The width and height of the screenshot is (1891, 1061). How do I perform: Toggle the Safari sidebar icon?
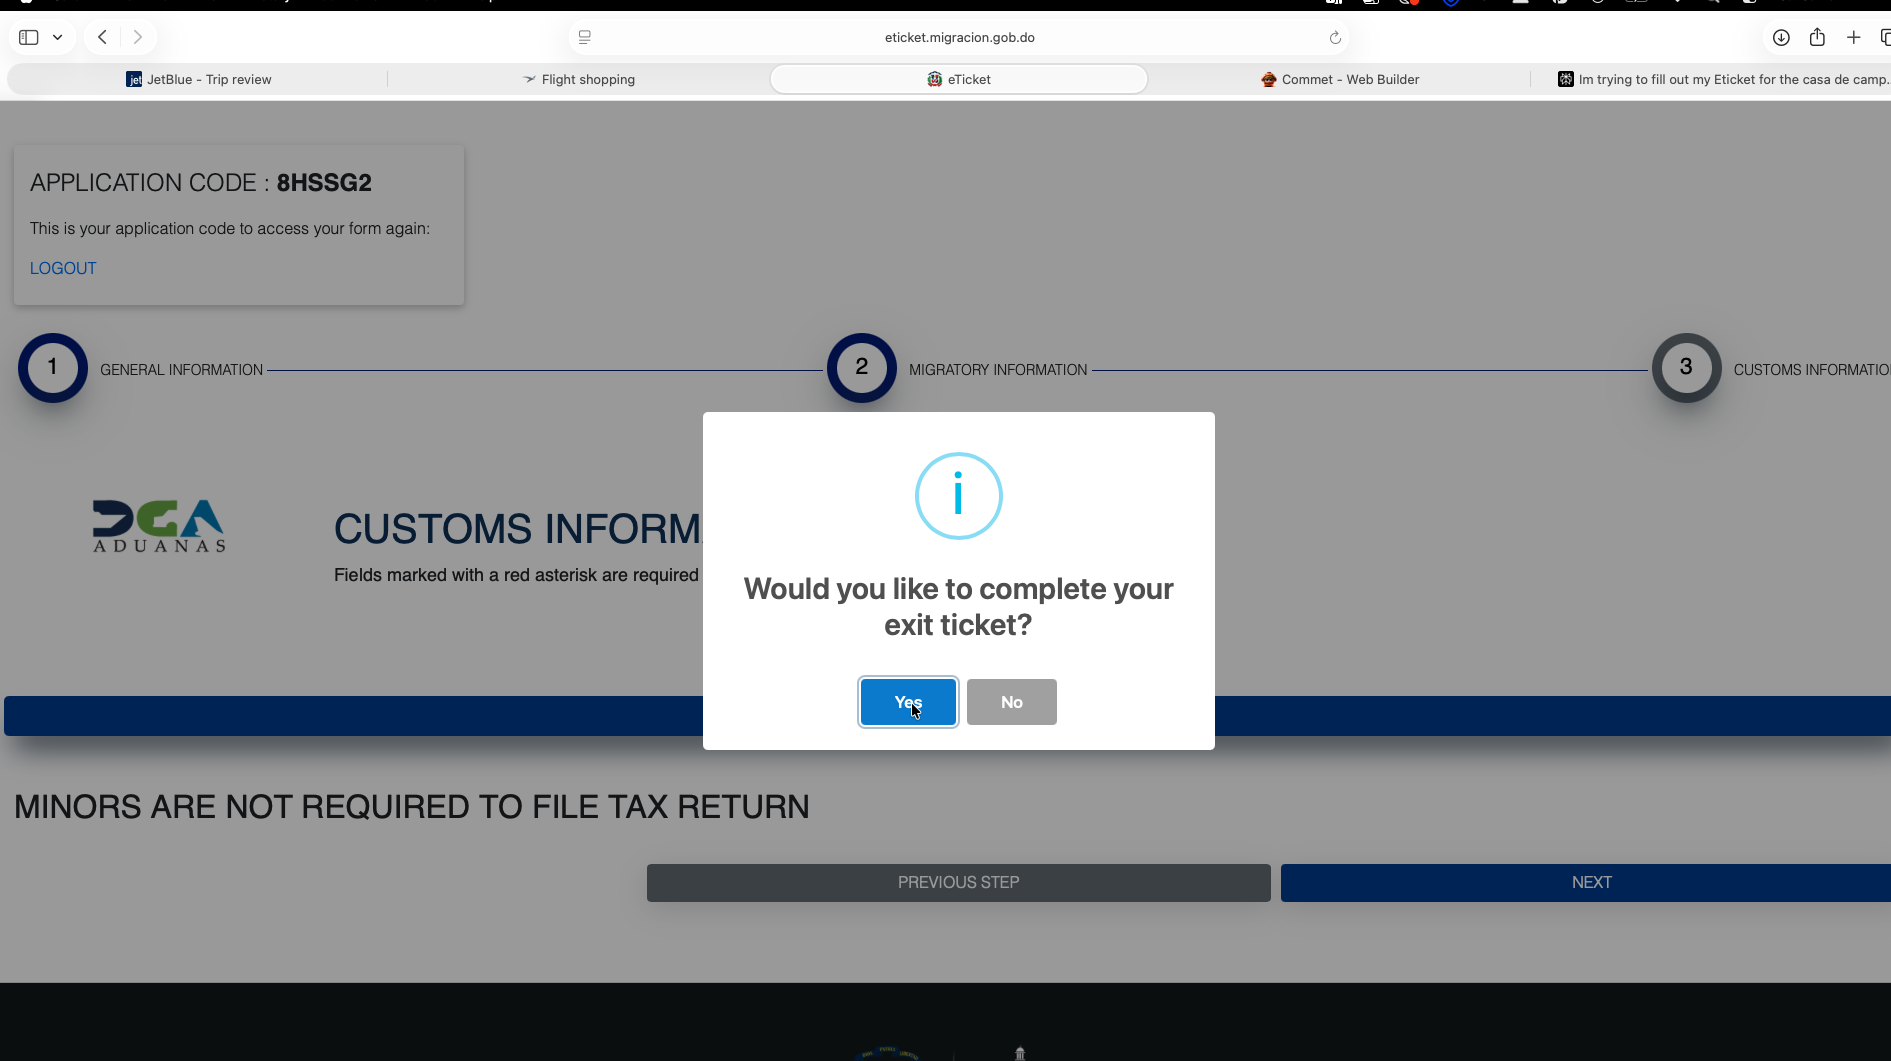coord(29,37)
